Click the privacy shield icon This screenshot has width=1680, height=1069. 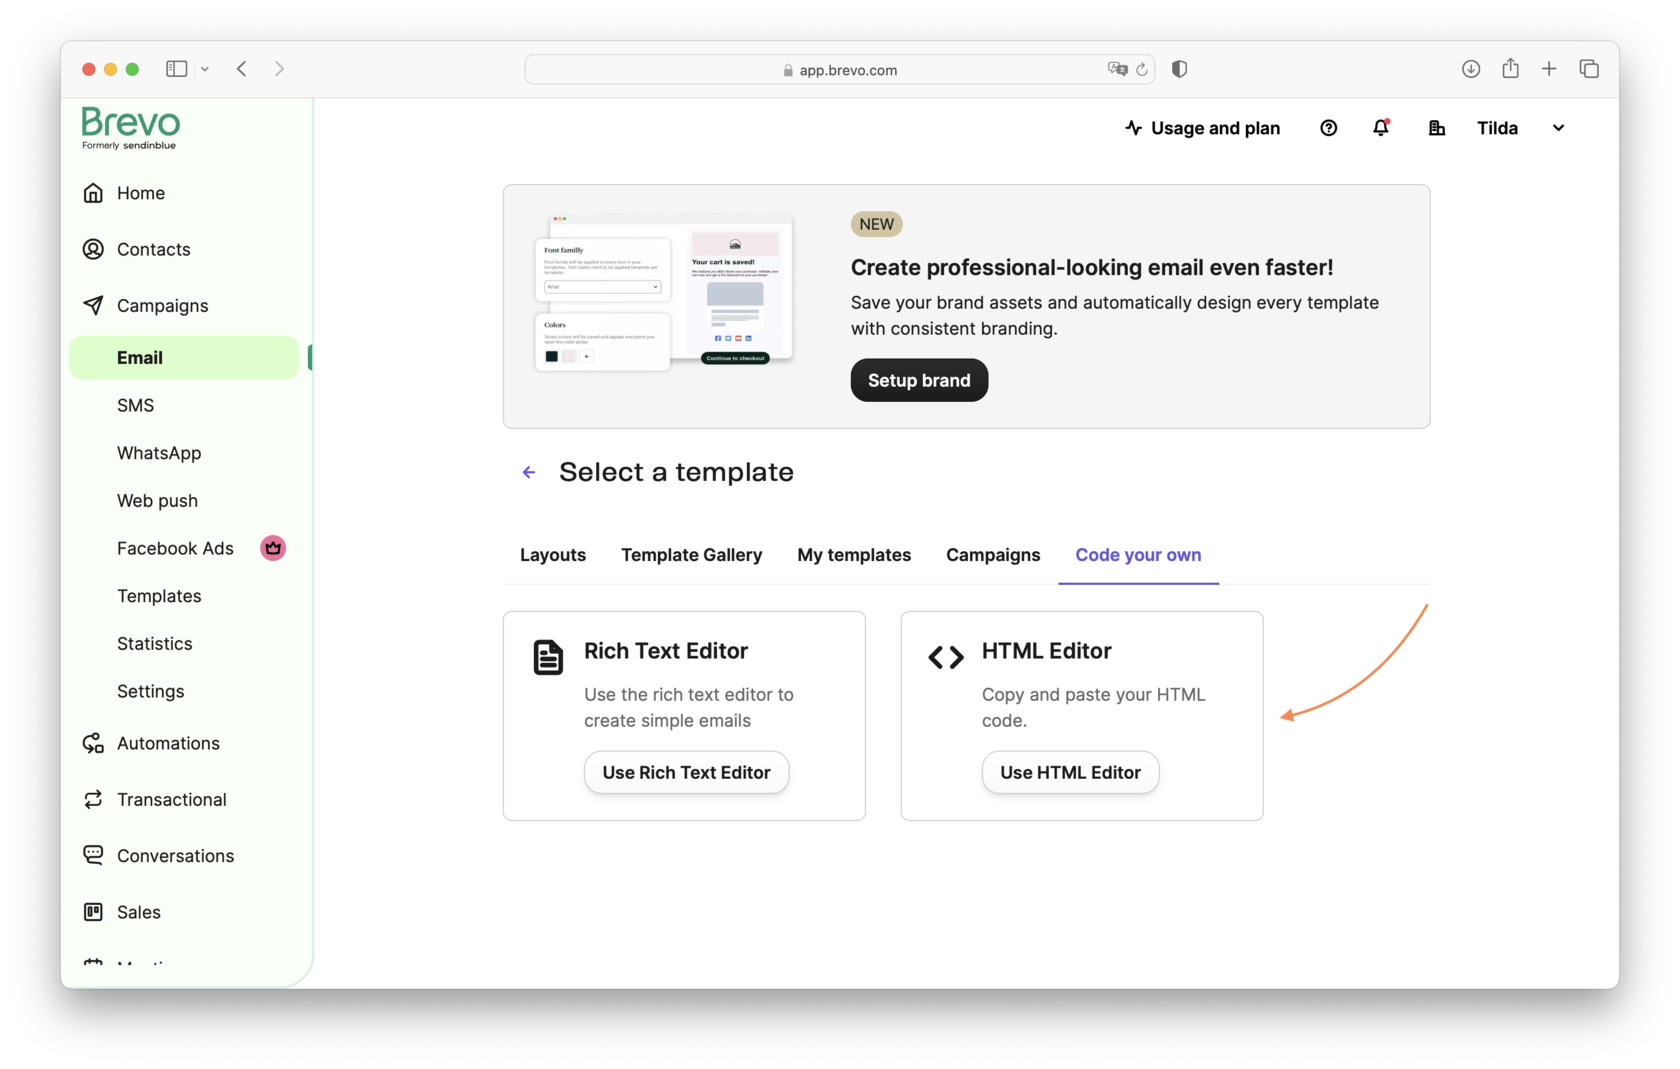coord(1180,69)
